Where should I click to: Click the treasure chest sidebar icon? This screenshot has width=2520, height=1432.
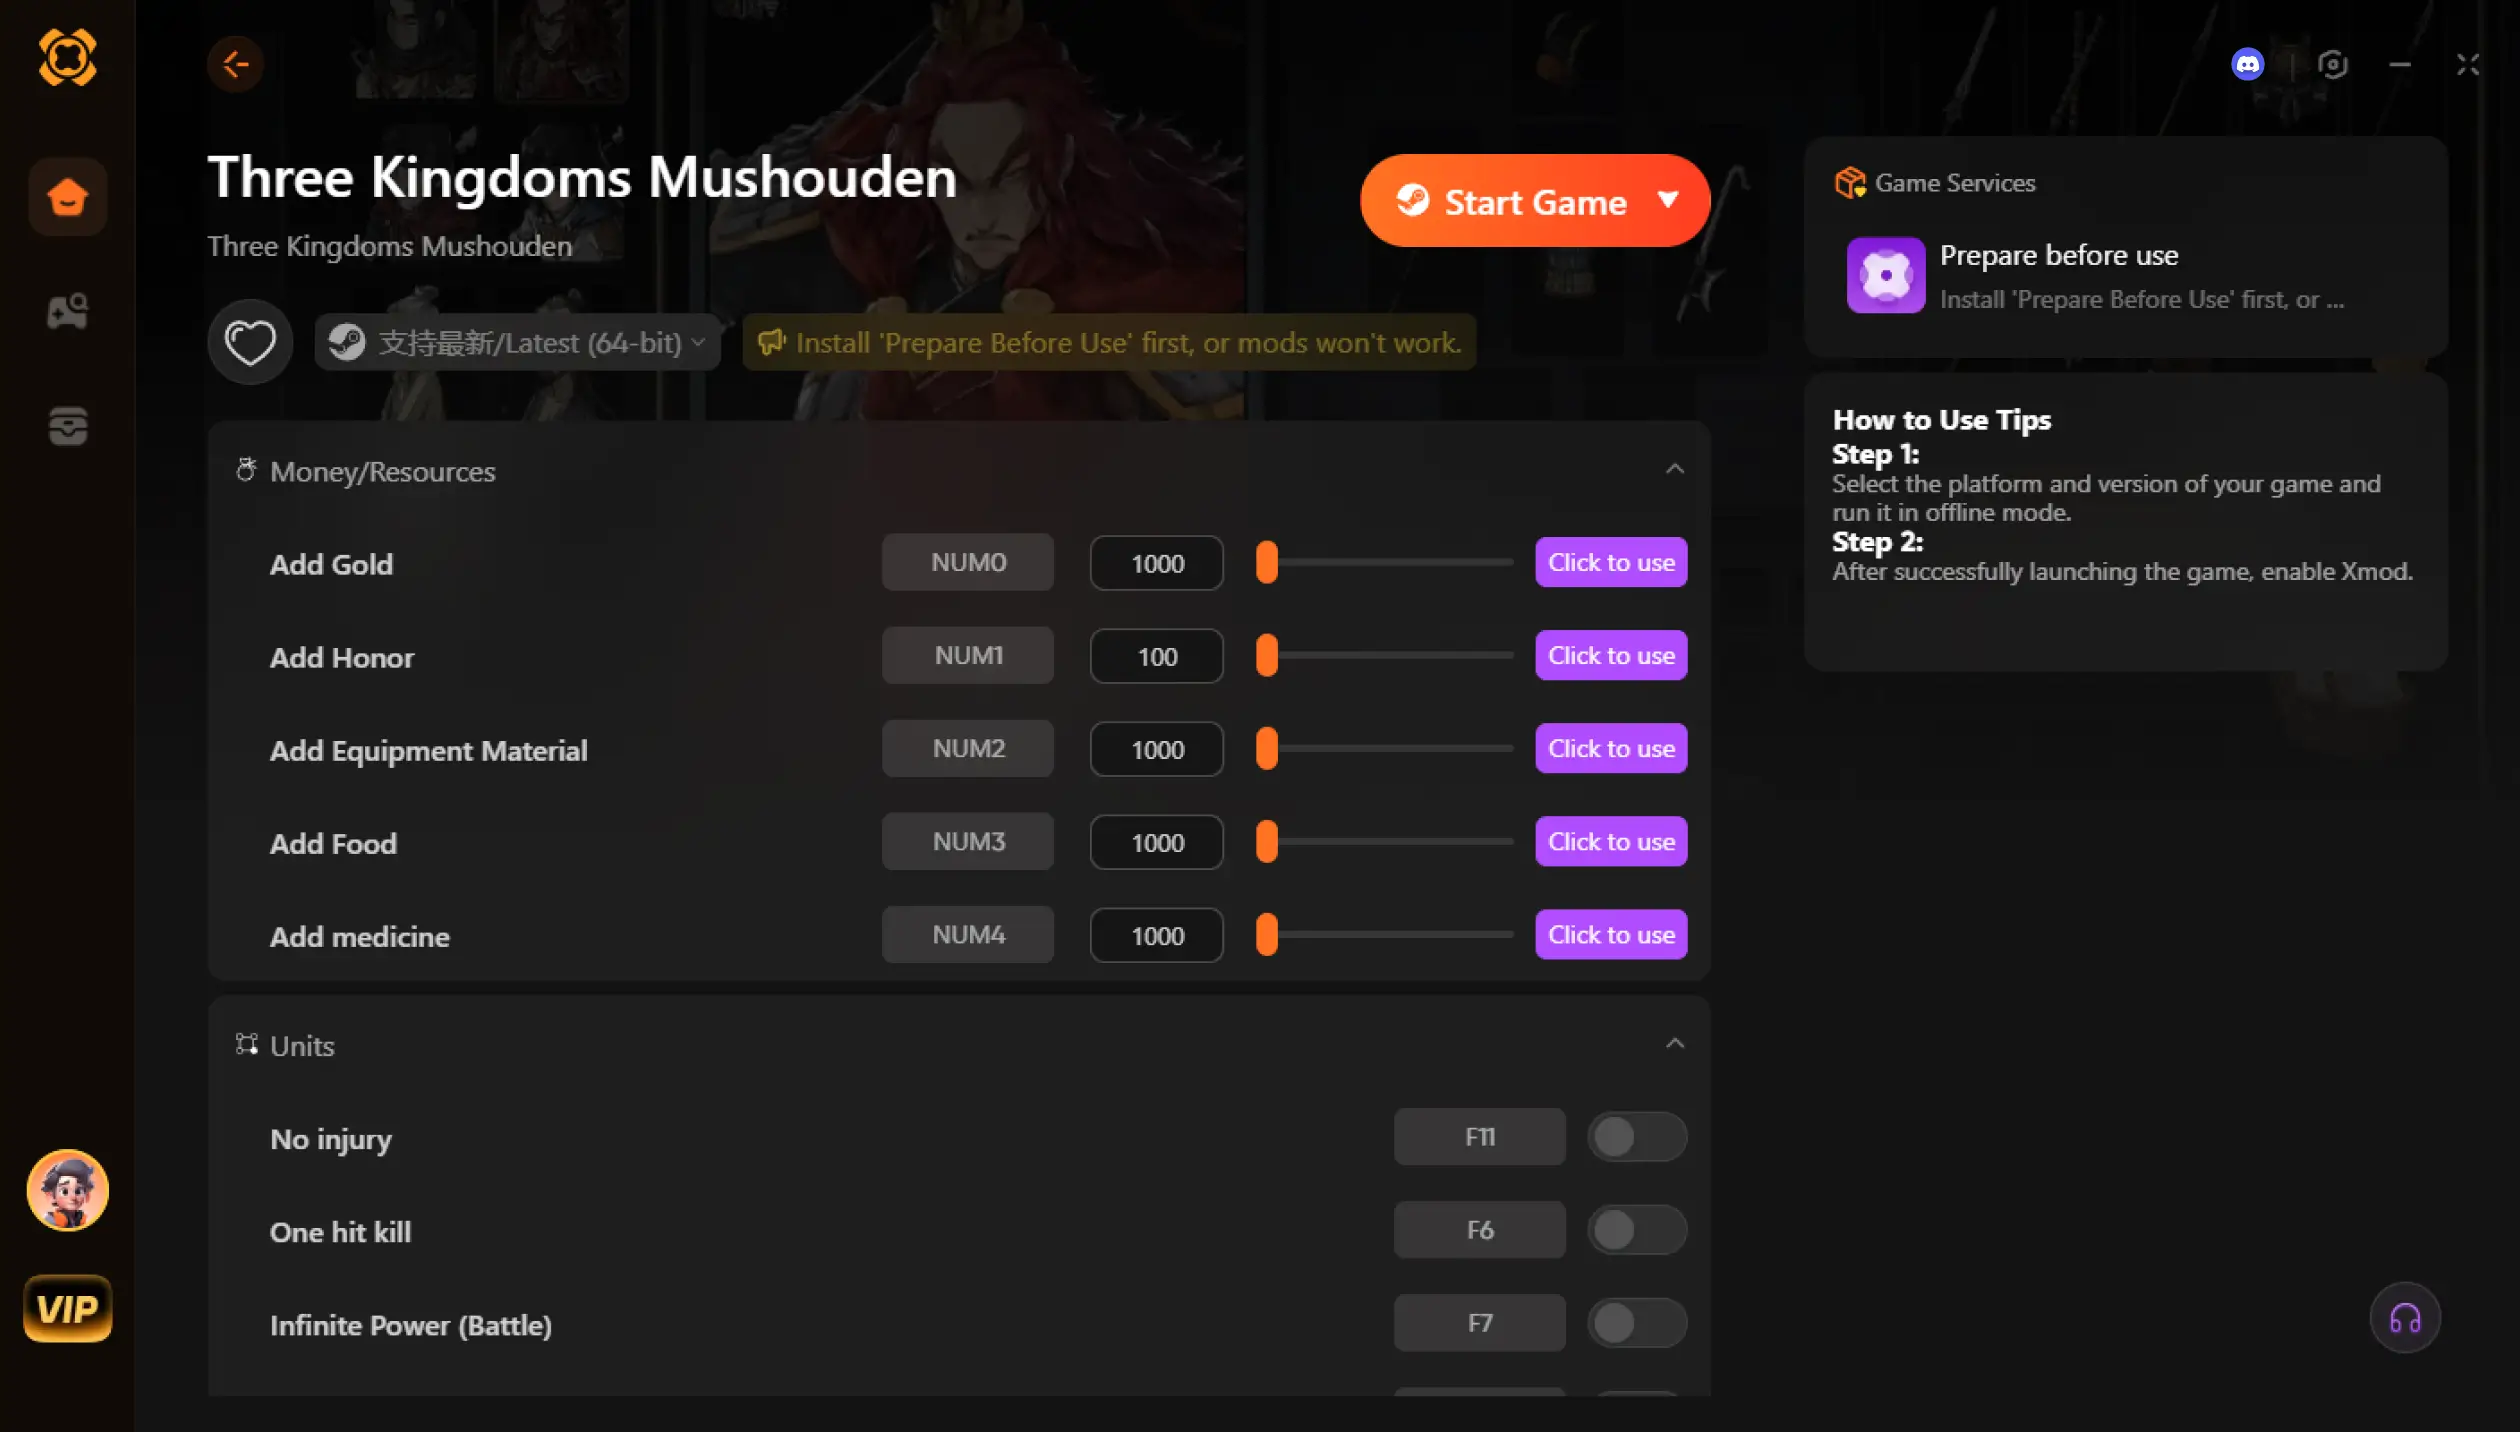(67, 426)
